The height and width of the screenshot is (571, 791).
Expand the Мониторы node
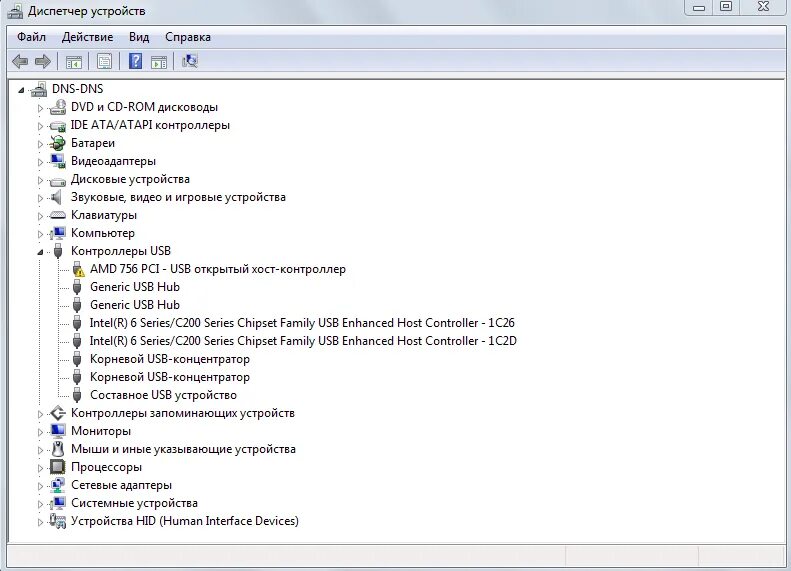40,432
